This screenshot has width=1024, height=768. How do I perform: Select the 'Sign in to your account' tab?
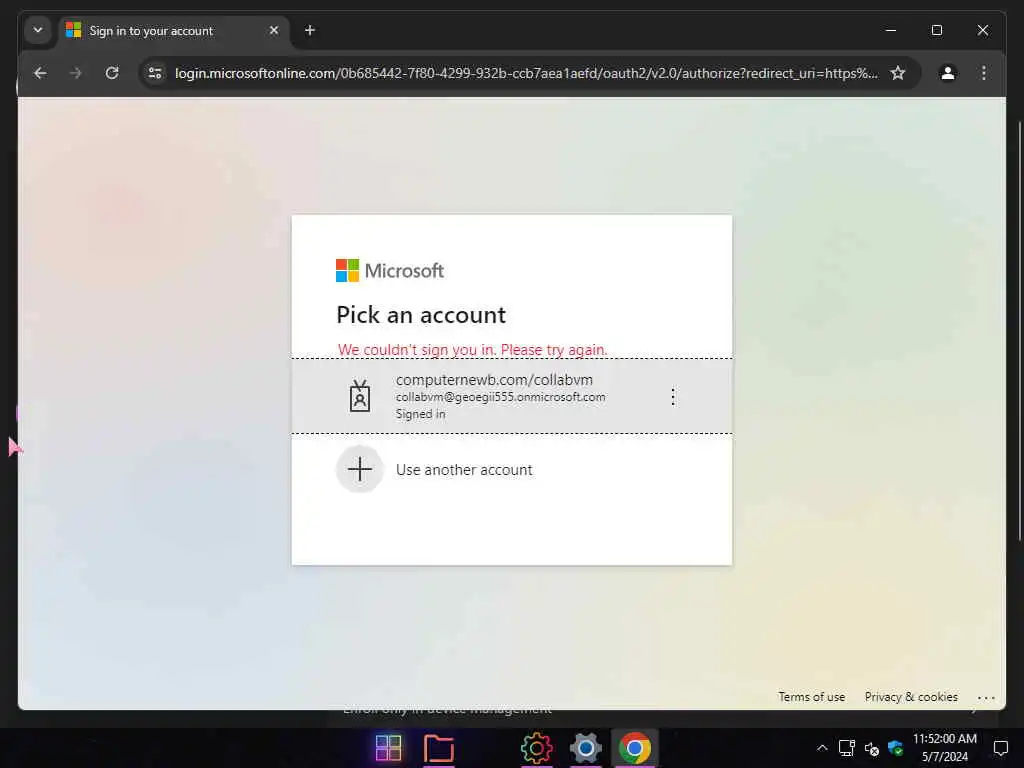(174, 31)
